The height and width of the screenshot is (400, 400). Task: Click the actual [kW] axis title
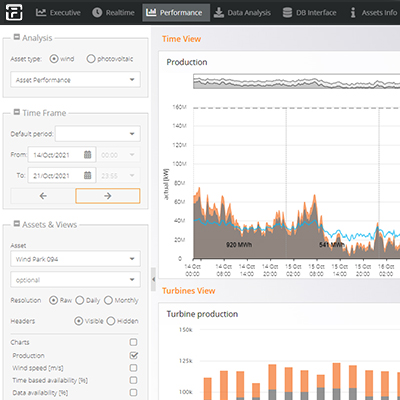[x=166, y=184]
